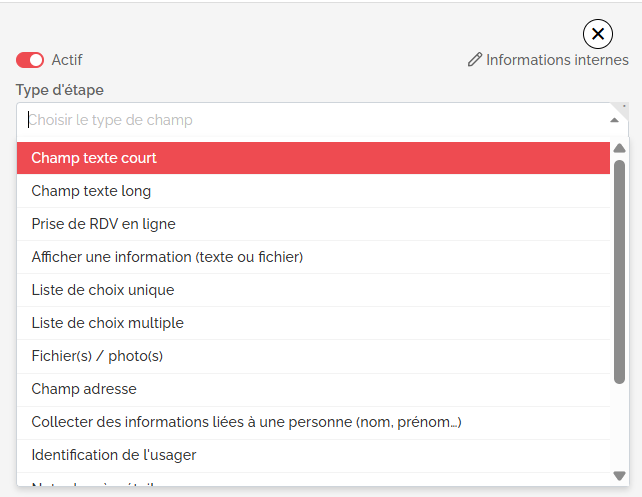Image resolution: width=642 pixels, height=497 pixels.
Task: Click into the Choisir le type de champ field
Action: coord(311,120)
